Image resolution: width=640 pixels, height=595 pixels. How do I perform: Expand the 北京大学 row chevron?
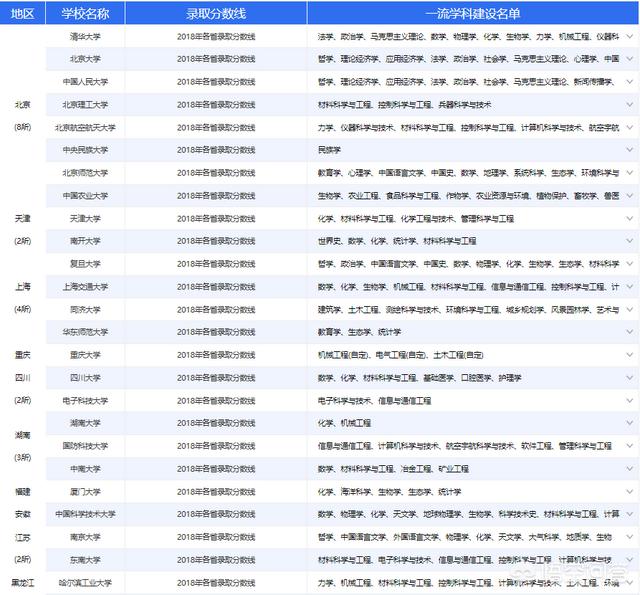pyautogui.click(x=629, y=59)
